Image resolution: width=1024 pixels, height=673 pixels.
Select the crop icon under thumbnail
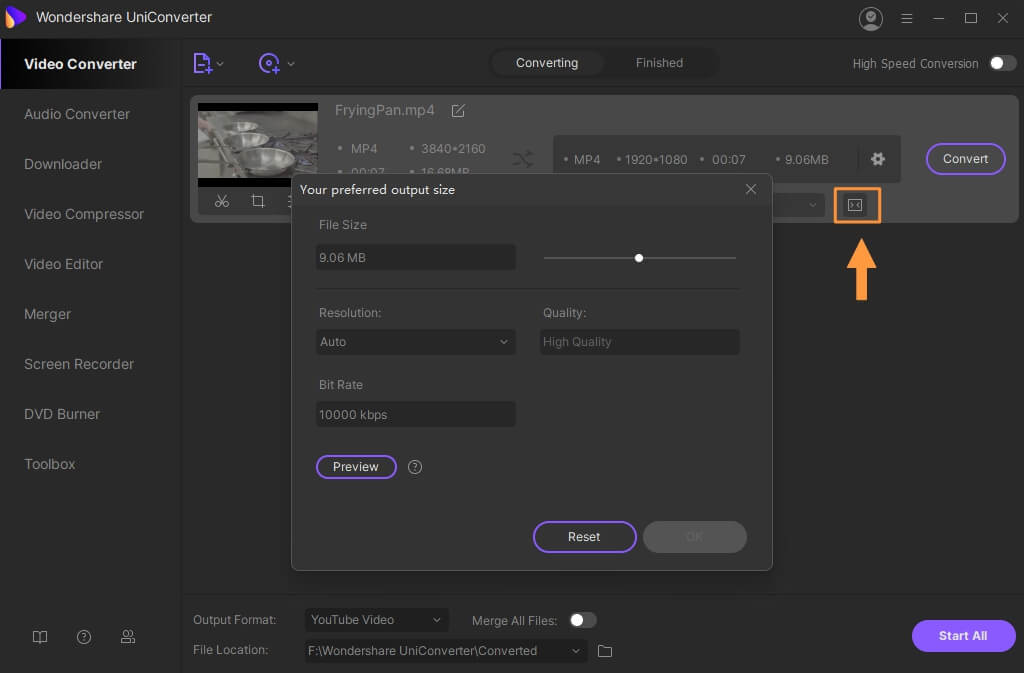tap(258, 201)
